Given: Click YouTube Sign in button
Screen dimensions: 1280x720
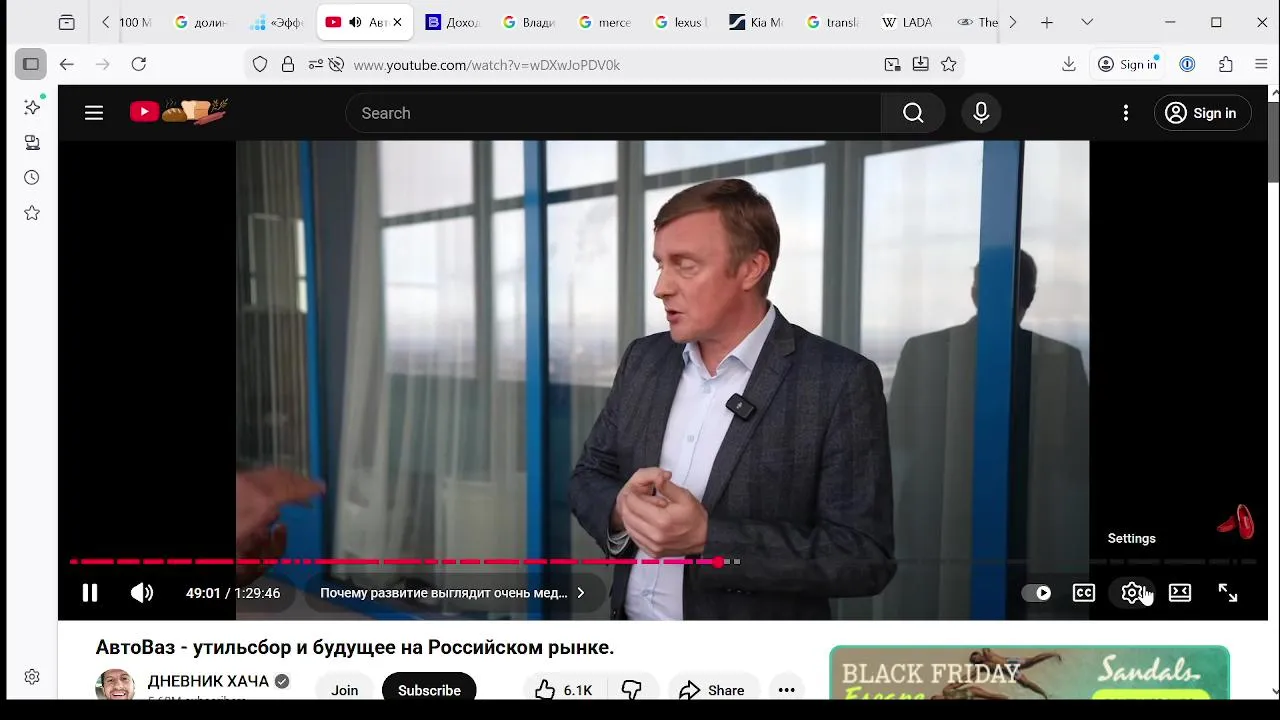Looking at the screenshot, I should pos(1202,113).
